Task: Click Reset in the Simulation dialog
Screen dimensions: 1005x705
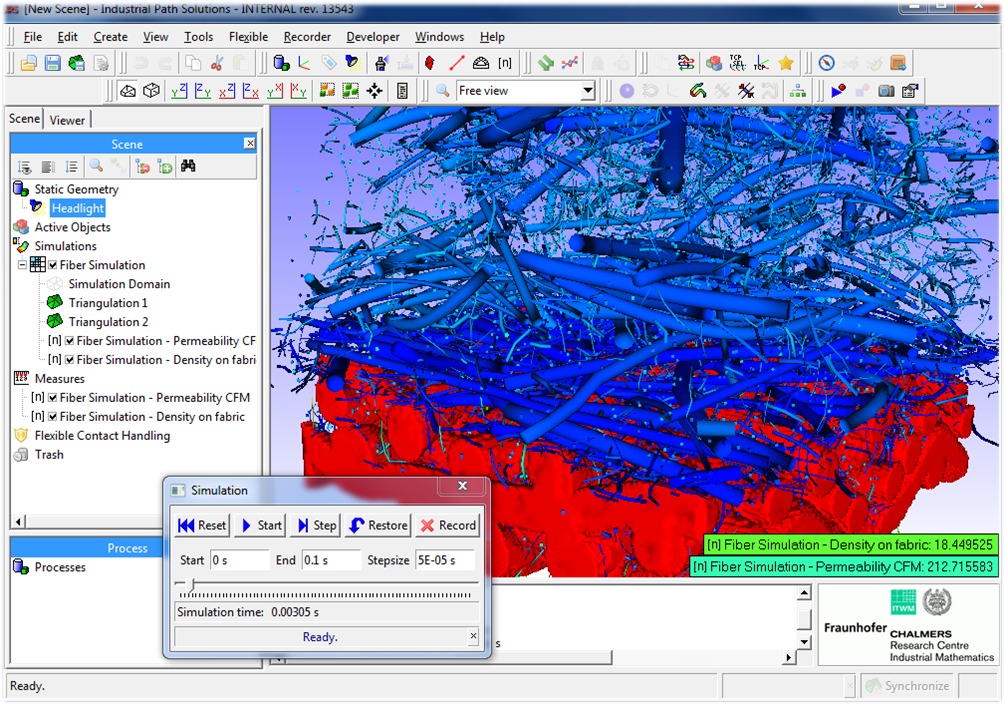Action: [201, 525]
